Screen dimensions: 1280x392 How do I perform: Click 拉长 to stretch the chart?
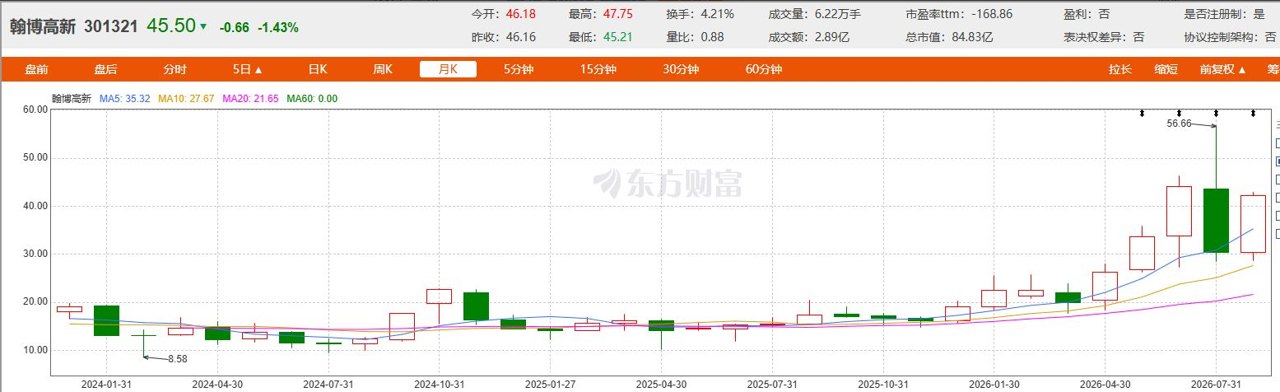coord(1120,70)
